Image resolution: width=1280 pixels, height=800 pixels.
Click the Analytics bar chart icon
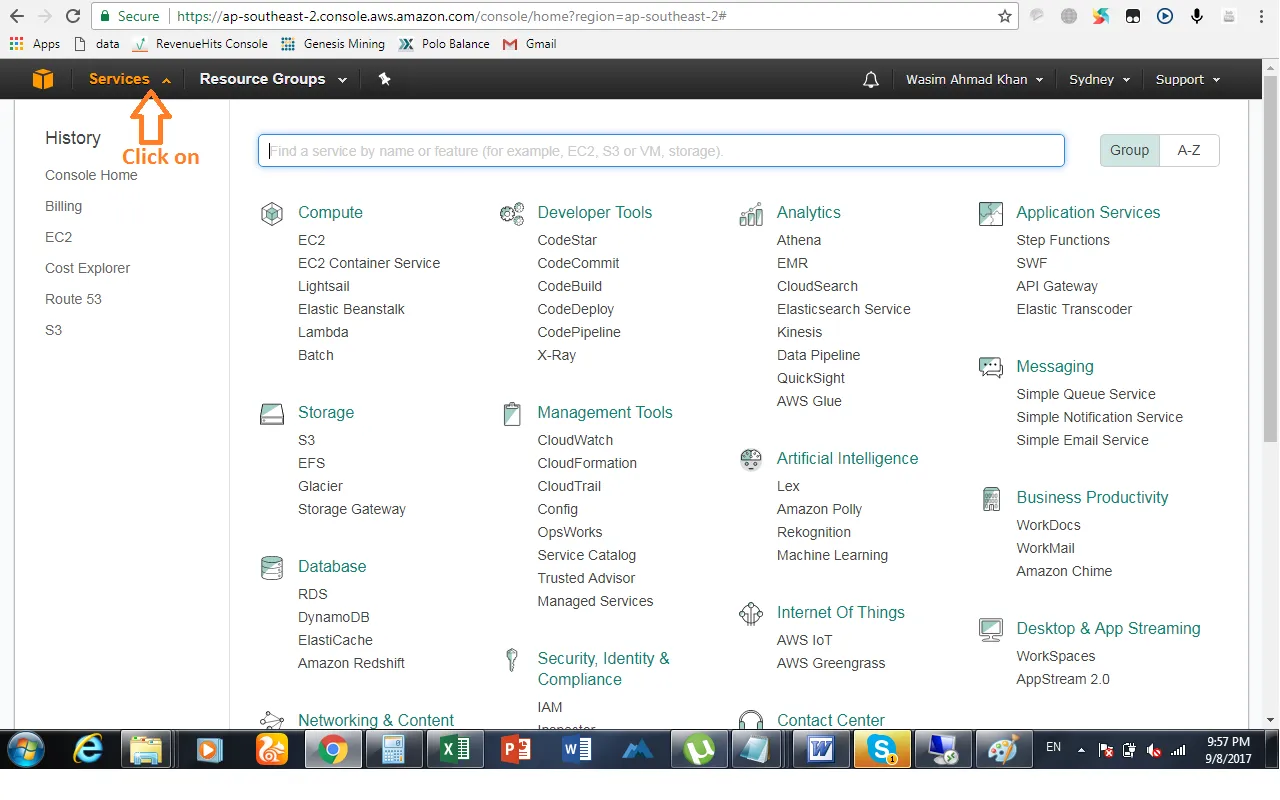tap(751, 213)
